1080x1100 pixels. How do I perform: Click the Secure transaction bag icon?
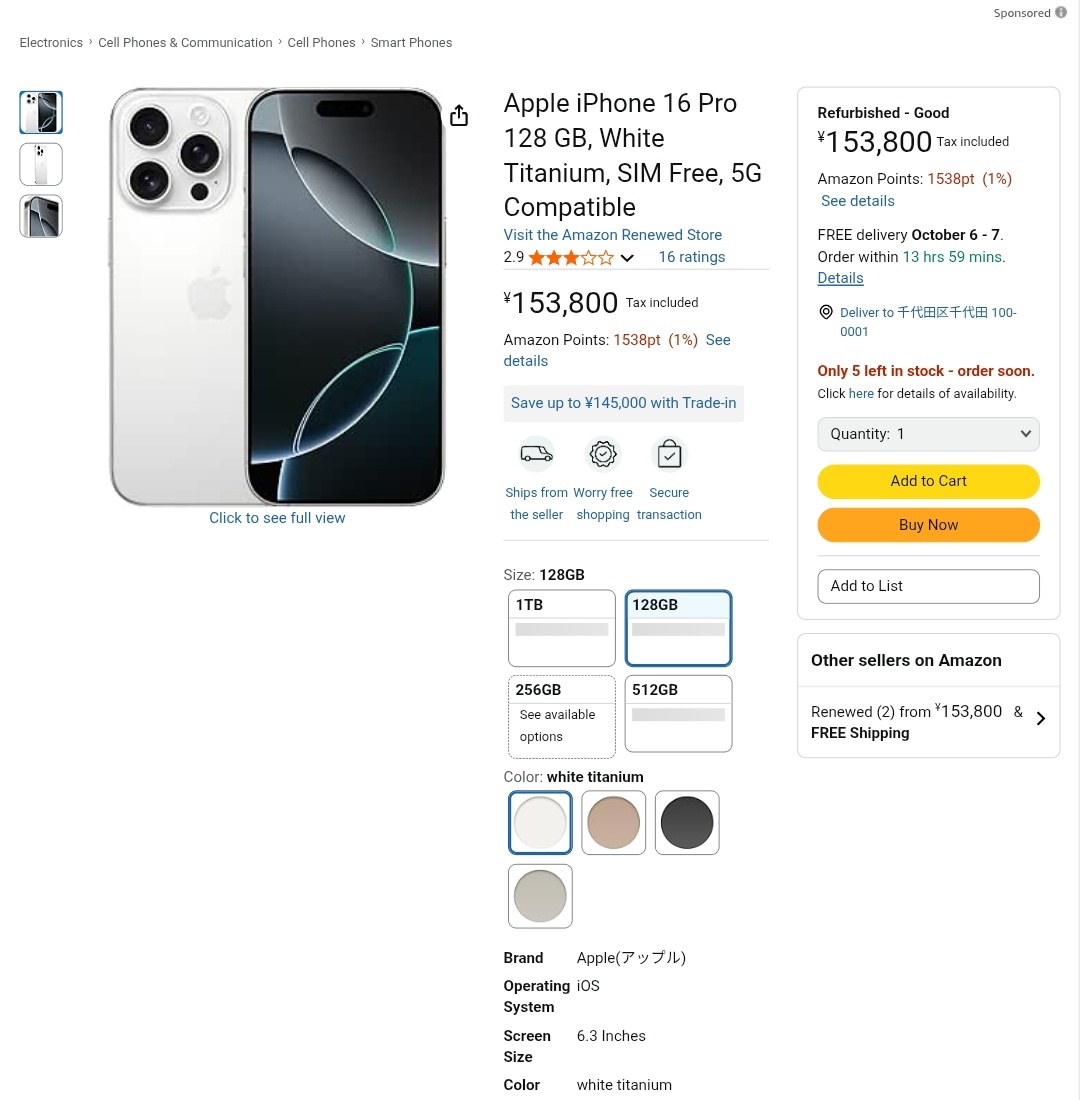click(669, 455)
